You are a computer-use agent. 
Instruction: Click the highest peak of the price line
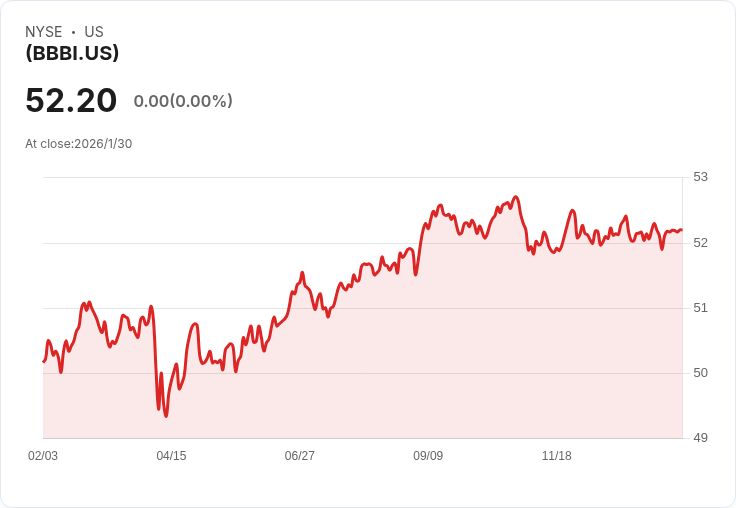point(515,197)
